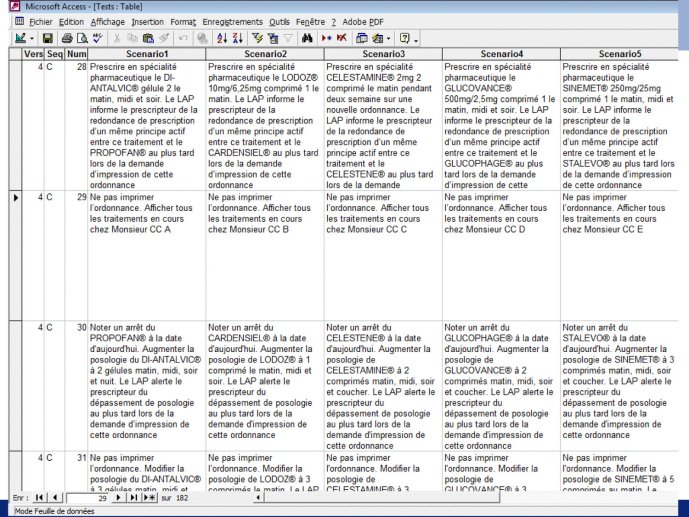Click Scenario2 cell about LODOZ 10mg/6,25mg
689x517 pixels.
click(265, 125)
